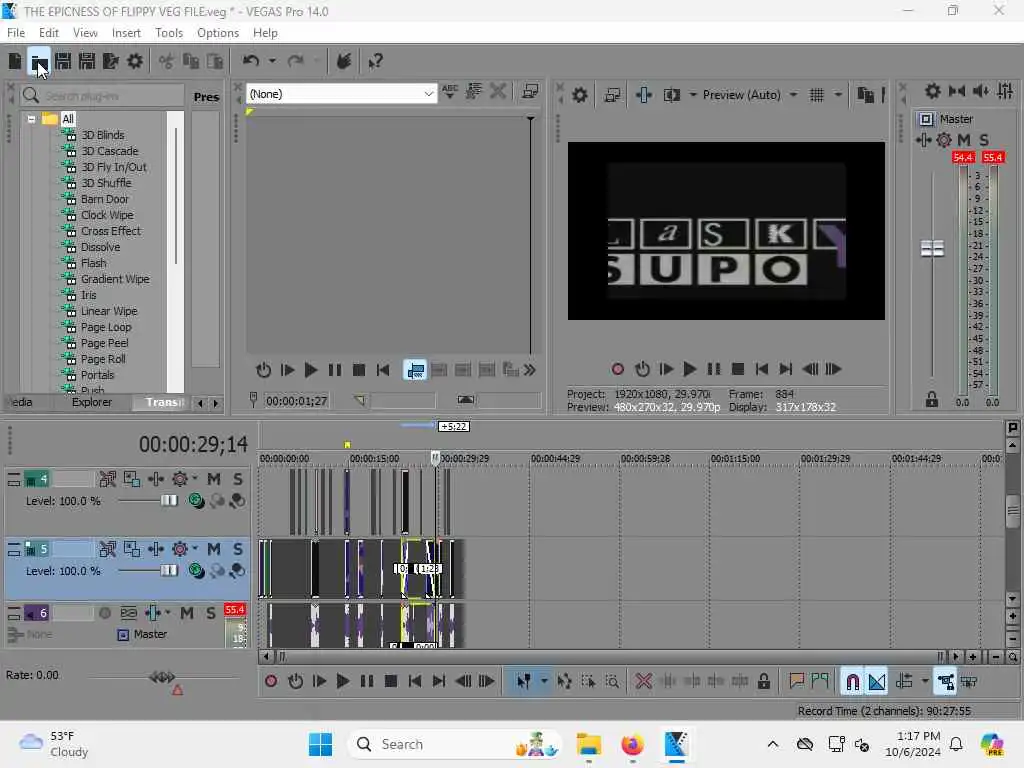Image resolution: width=1024 pixels, height=768 pixels.
Task: Open the File menu
Action: click(16, 33)
